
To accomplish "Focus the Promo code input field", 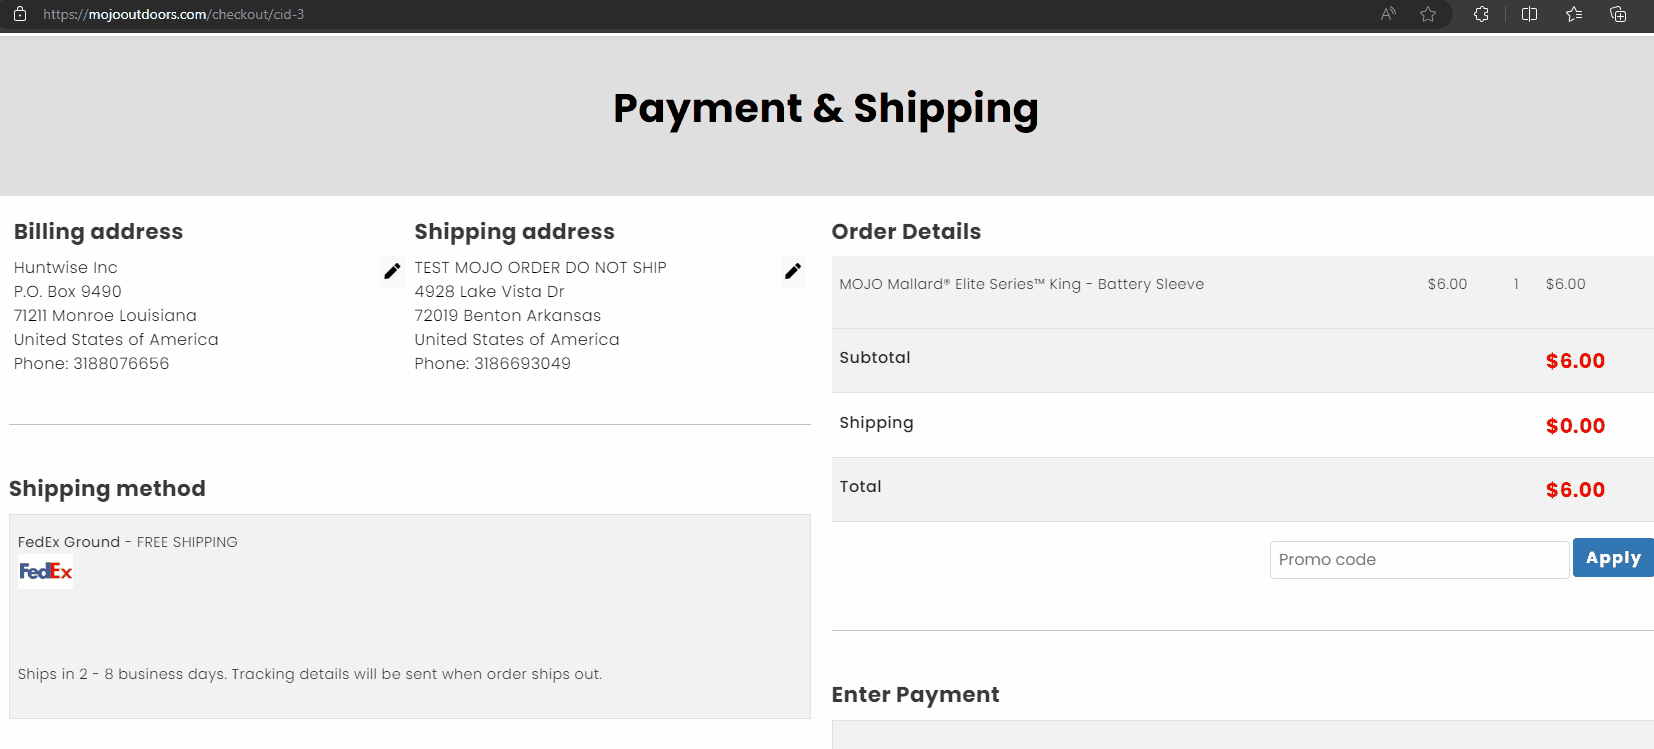I will coord(1419,560).
